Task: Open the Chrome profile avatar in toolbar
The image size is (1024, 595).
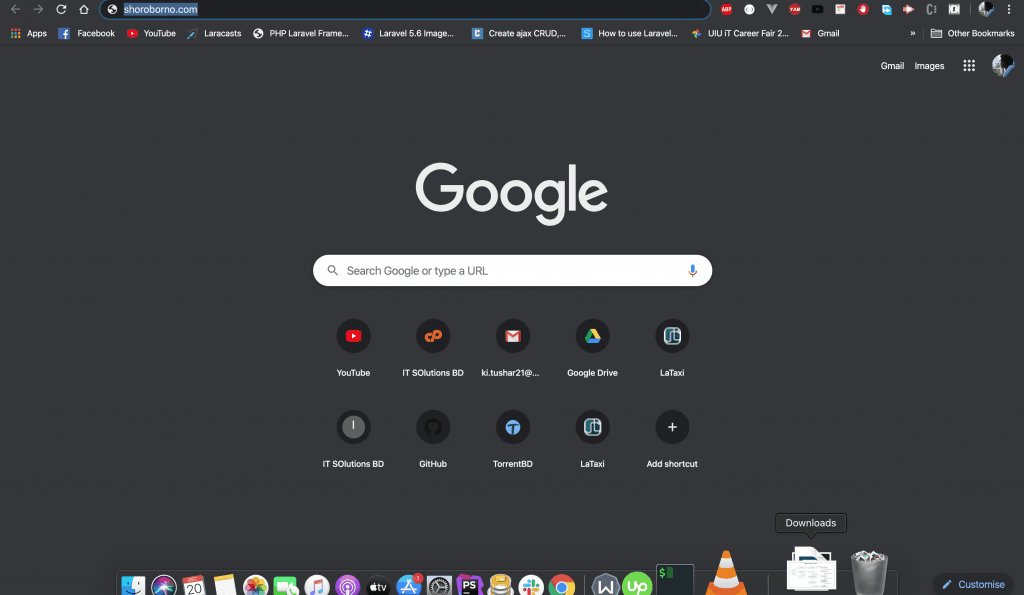Action: pyautogui.click(x=986, y=9)
